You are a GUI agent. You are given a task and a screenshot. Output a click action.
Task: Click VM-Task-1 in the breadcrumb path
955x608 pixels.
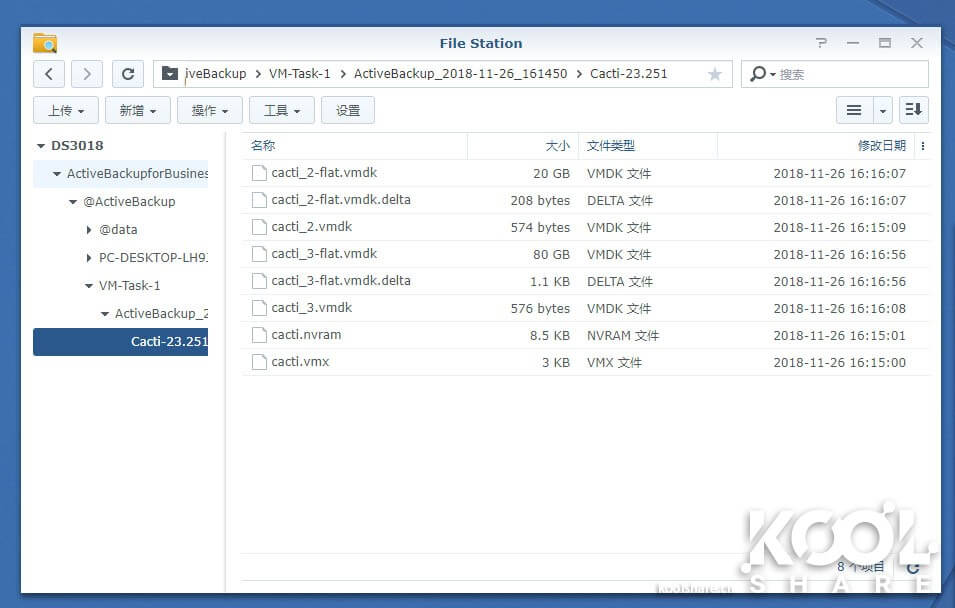point(299,74)
